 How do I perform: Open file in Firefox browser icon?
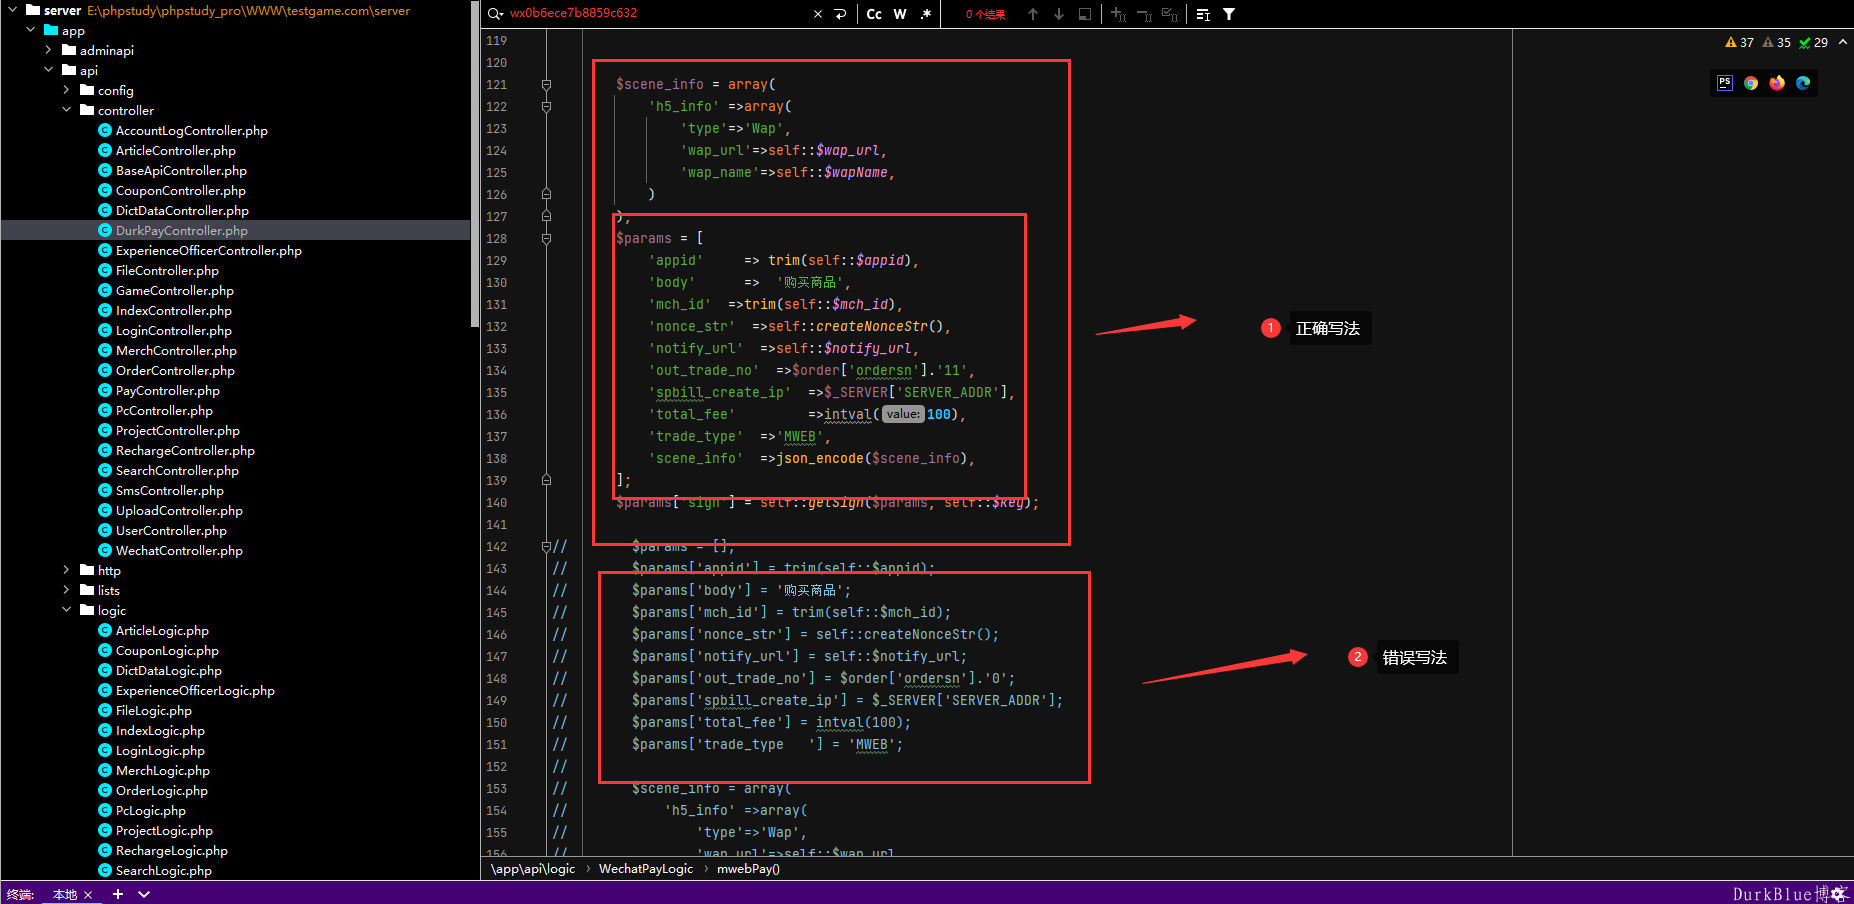1777,83
